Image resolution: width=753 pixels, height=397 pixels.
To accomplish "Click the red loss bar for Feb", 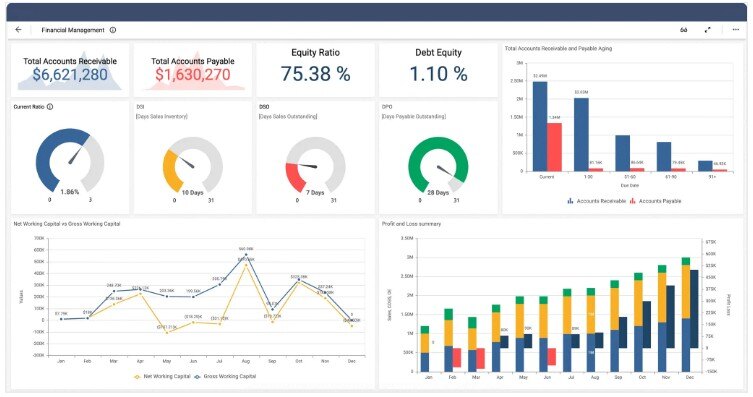I will [457, 358].
